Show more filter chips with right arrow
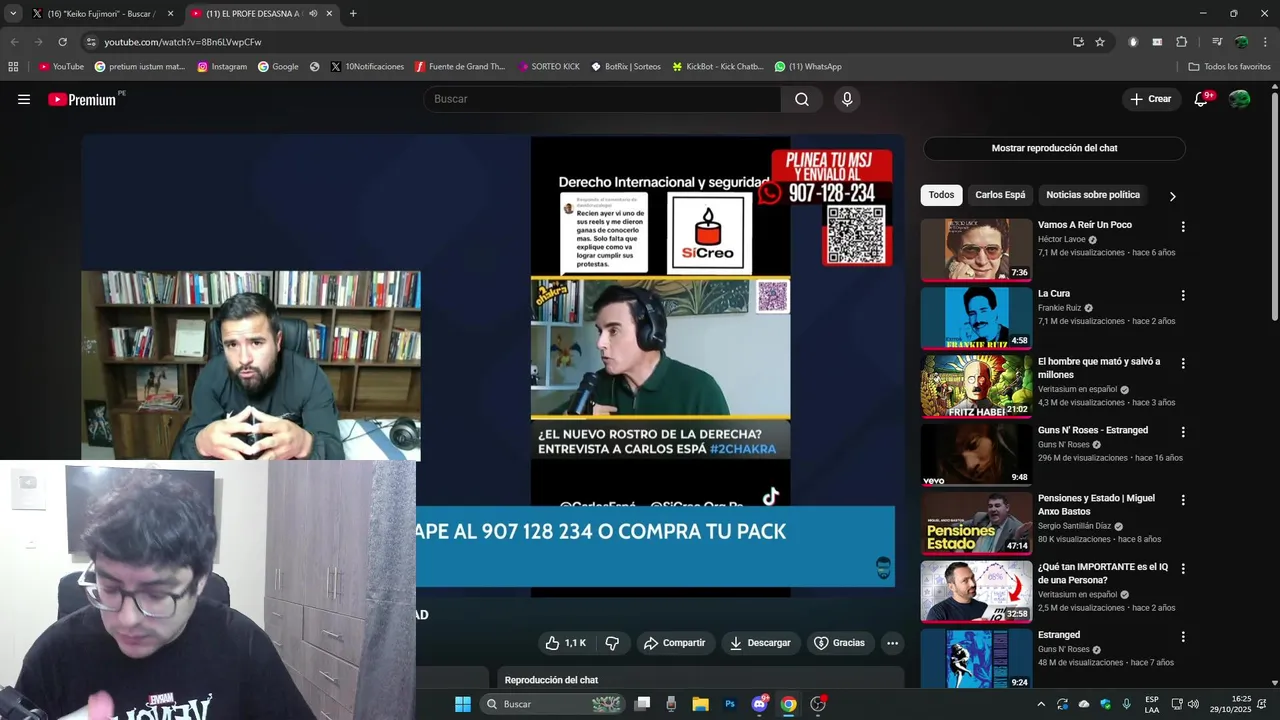The width and height of the screenshot is (1280, 720). (1172, 196)
